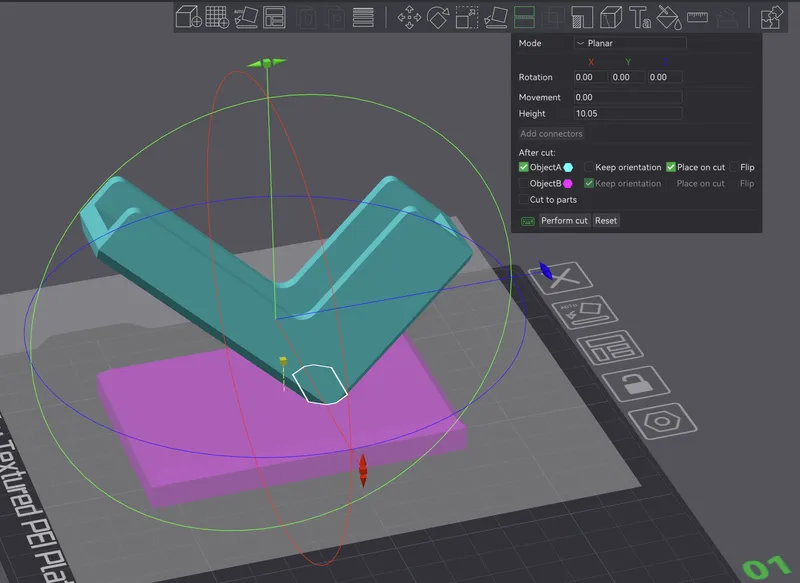Image resolution: width=800 pixels, height=583 pixels.
Task: Activate the Measure ruler tool
Action: coord(698,17)
